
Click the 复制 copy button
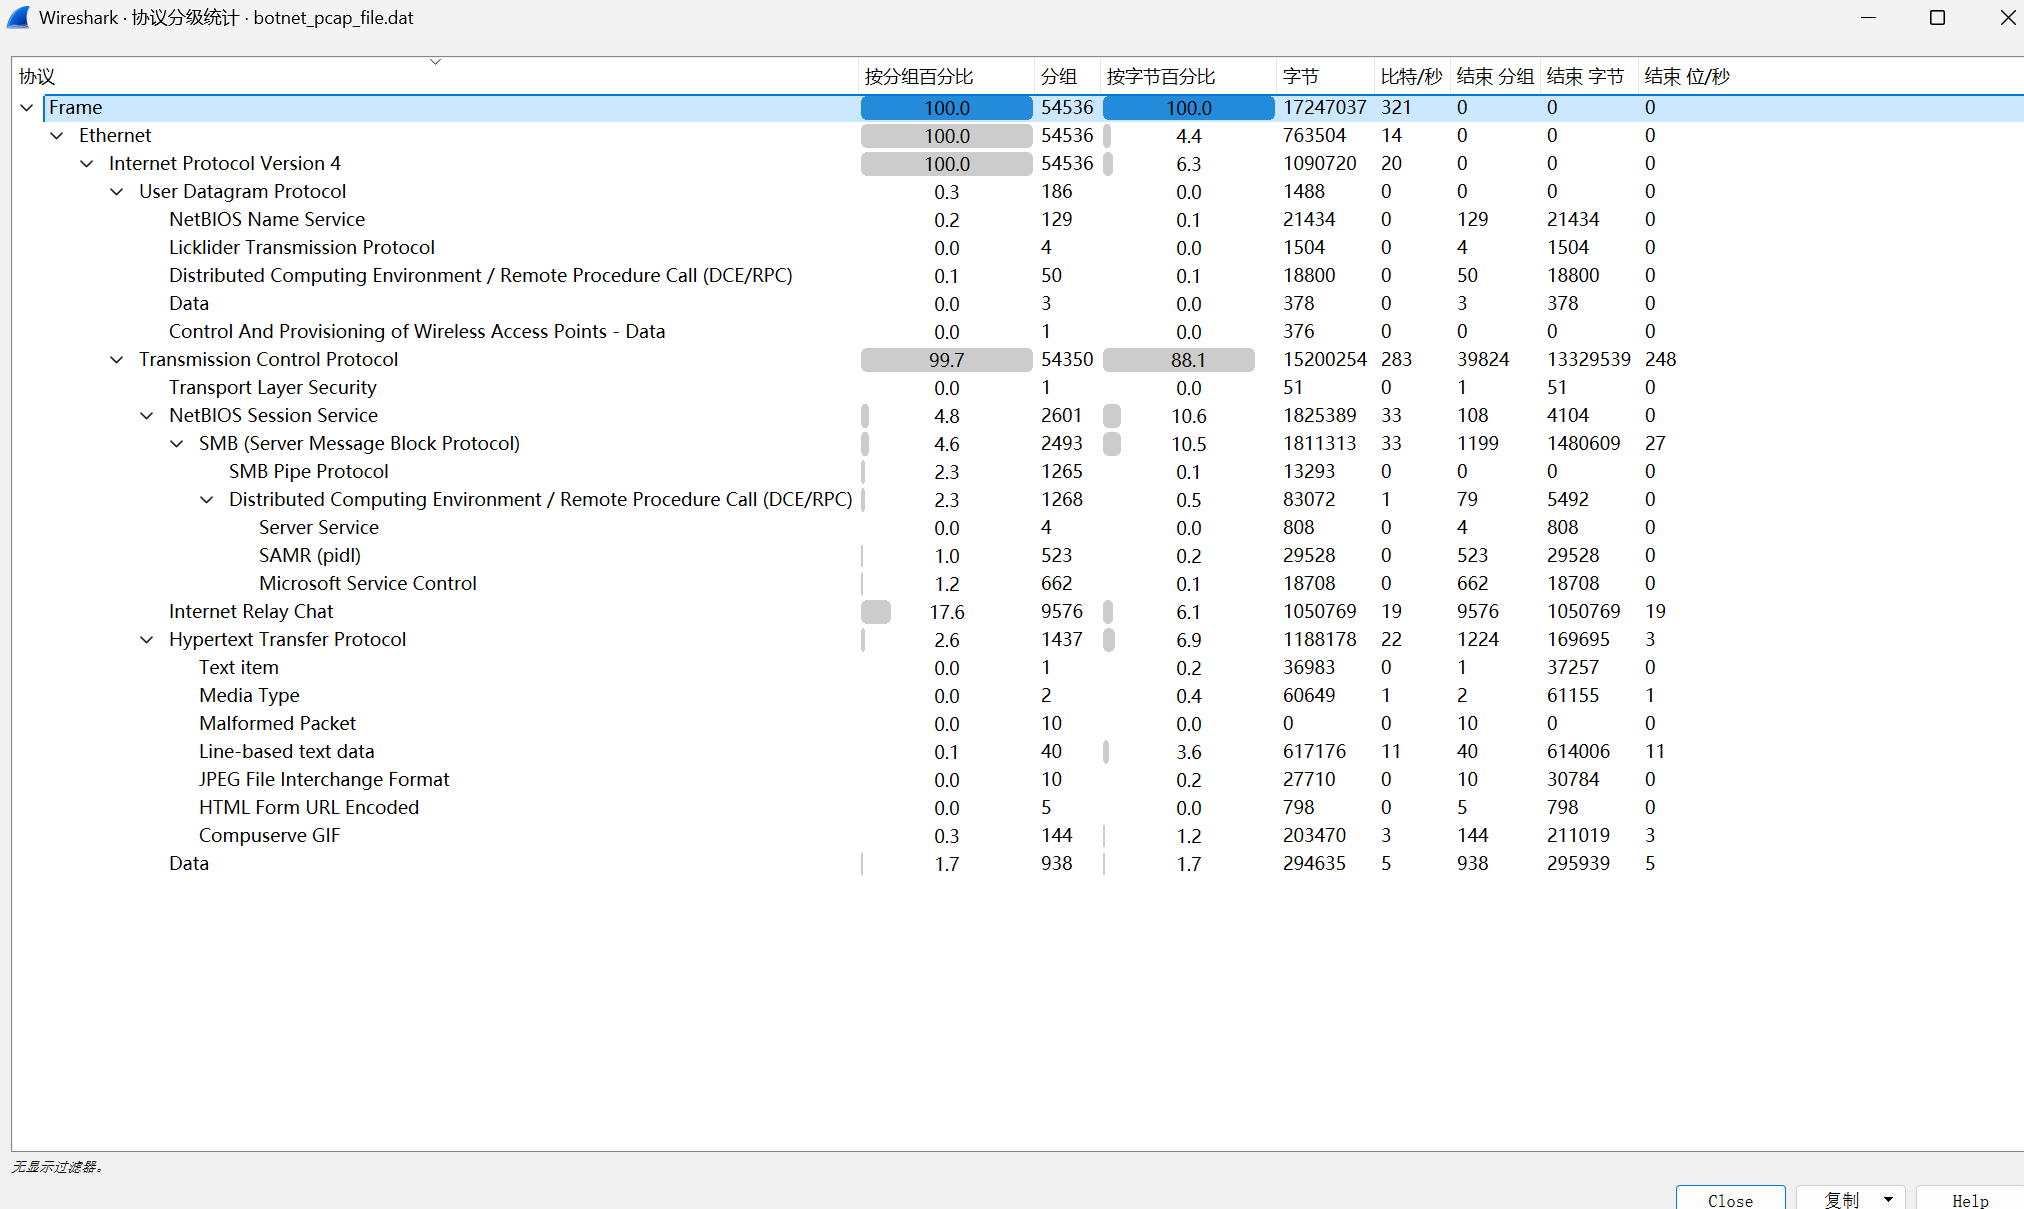1841,1199
